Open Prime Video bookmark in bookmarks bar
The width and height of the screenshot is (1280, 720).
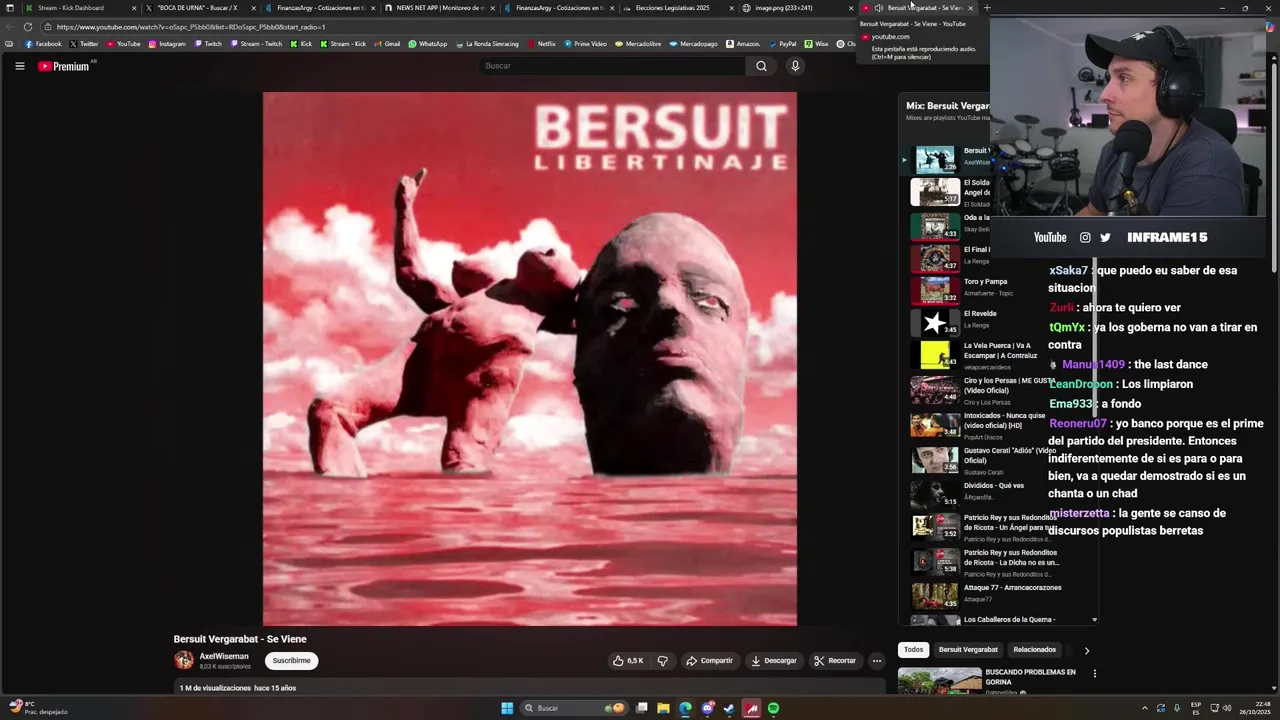585,44
